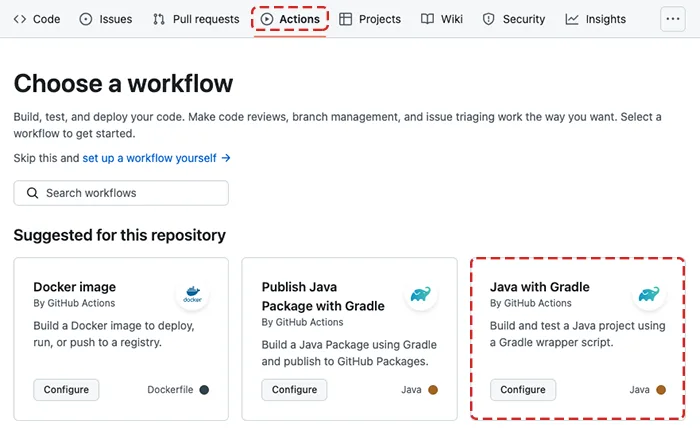This screenshot has width=700, height=428.
Task: Click the 'Publish Java Package with Gradle' title
Action: [x=323, y=296]
